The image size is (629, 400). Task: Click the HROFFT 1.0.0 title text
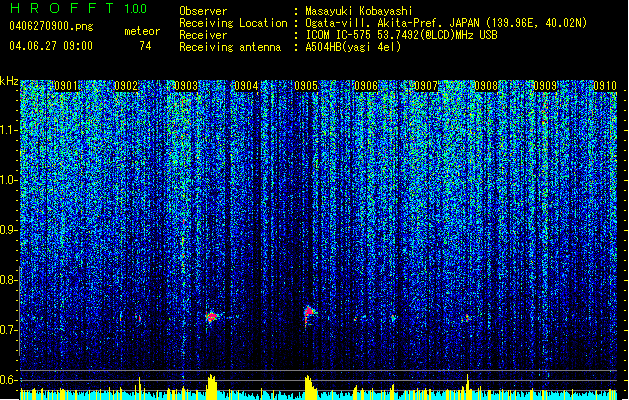pos(78,8)
